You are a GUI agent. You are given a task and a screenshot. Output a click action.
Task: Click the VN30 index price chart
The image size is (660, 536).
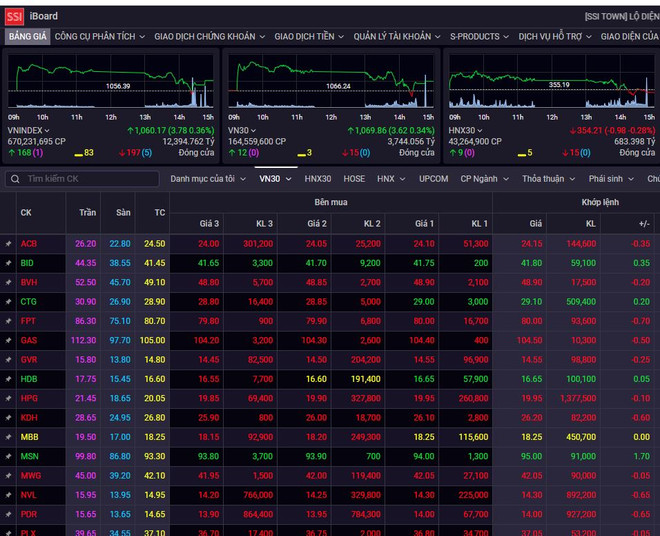pos(331,81)
